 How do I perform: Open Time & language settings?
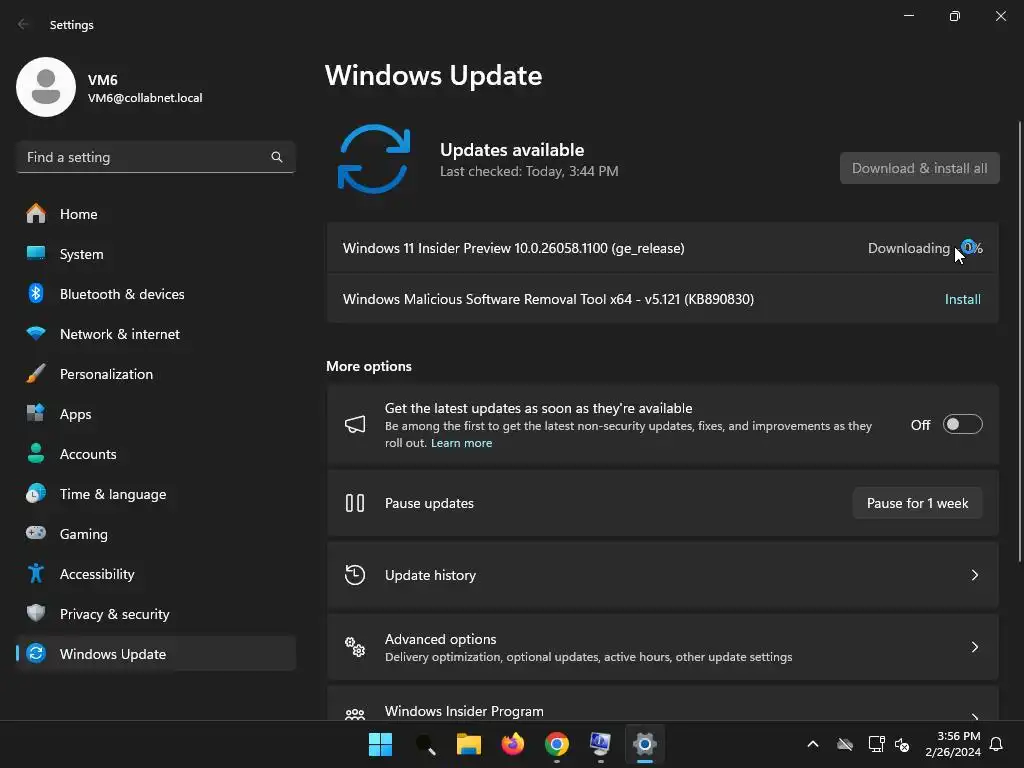click(x=155, y=494)
